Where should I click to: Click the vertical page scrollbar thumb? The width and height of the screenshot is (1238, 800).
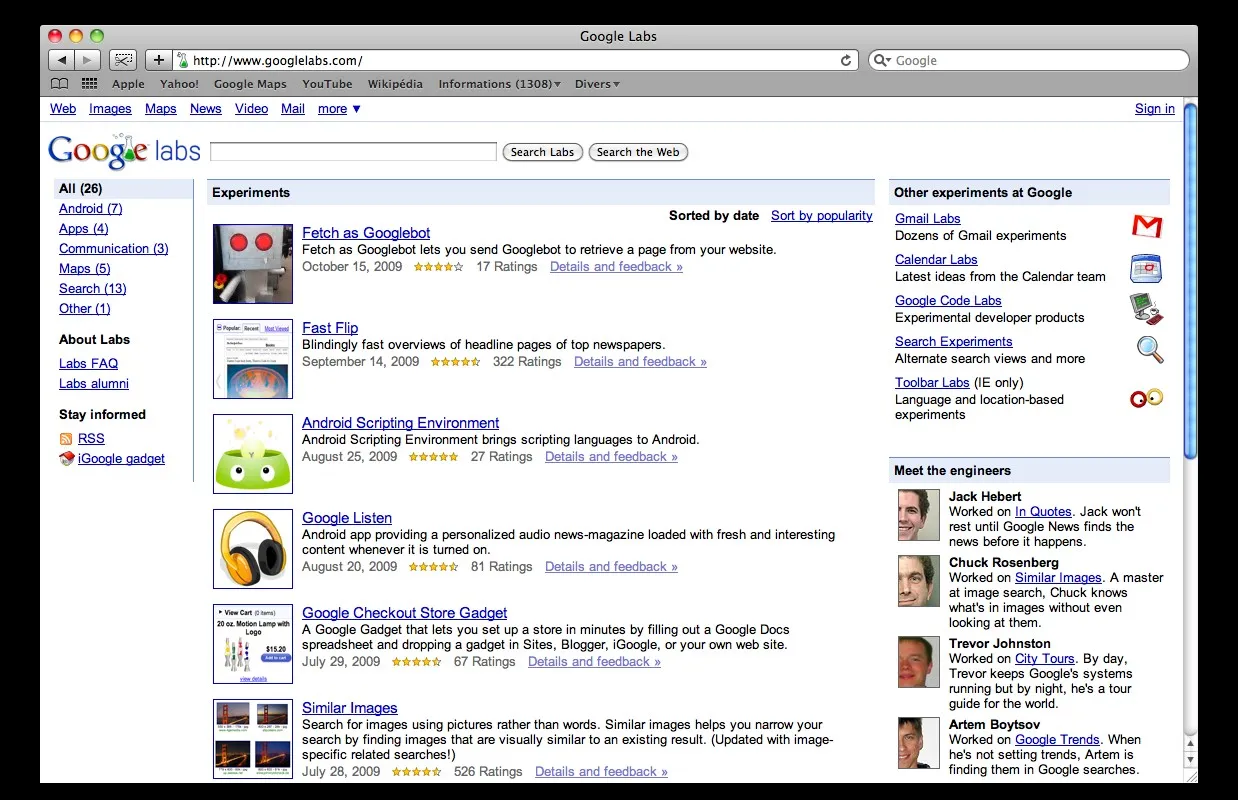1190,280
